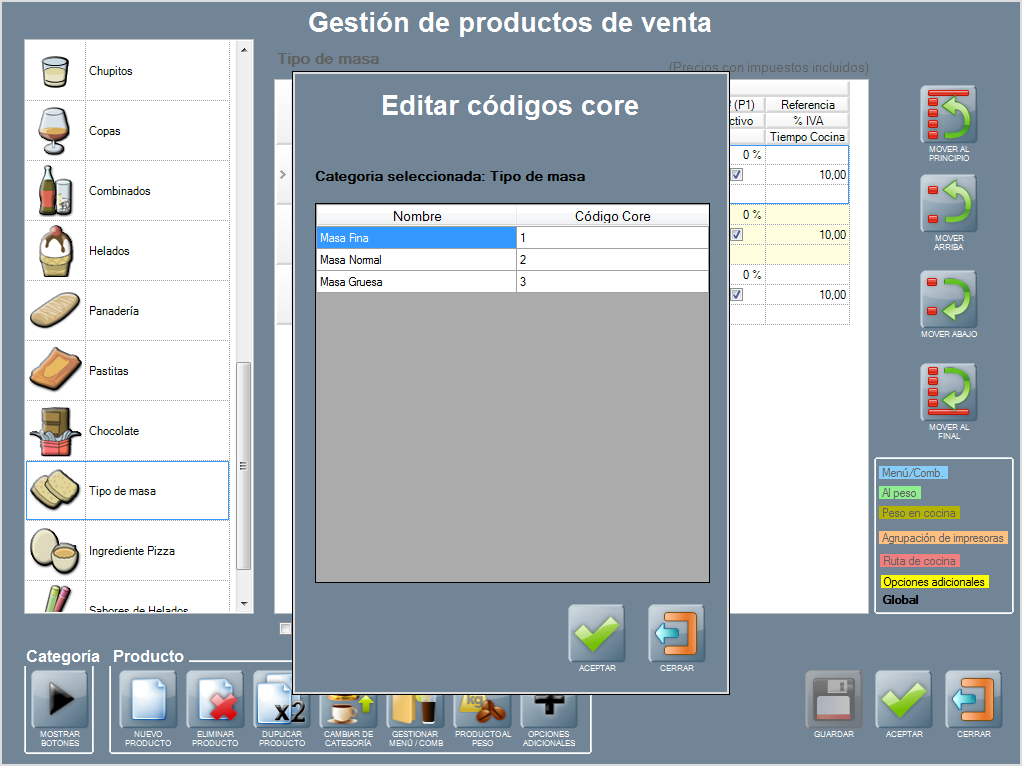
Task: Edit the Código Core cell for Masa Normal
Action: click(612, 260)
